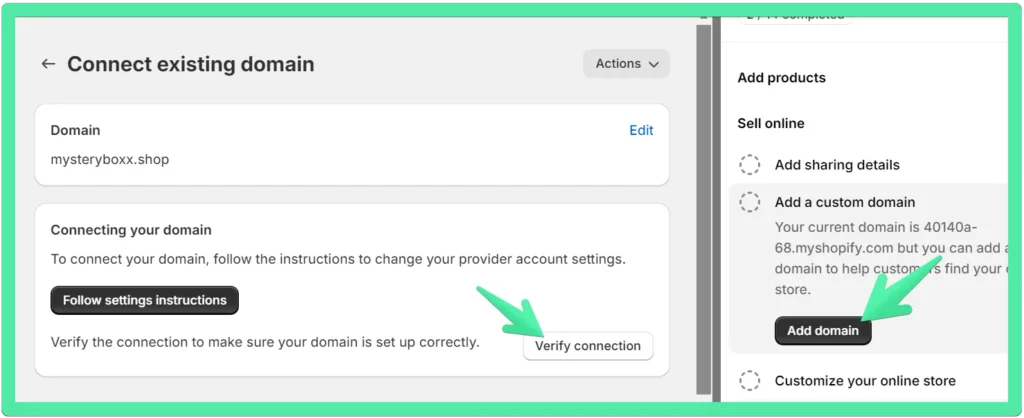The image size is (1024, 418).
Task: Click the tasks completed progress pill
Action: point(795,17)
